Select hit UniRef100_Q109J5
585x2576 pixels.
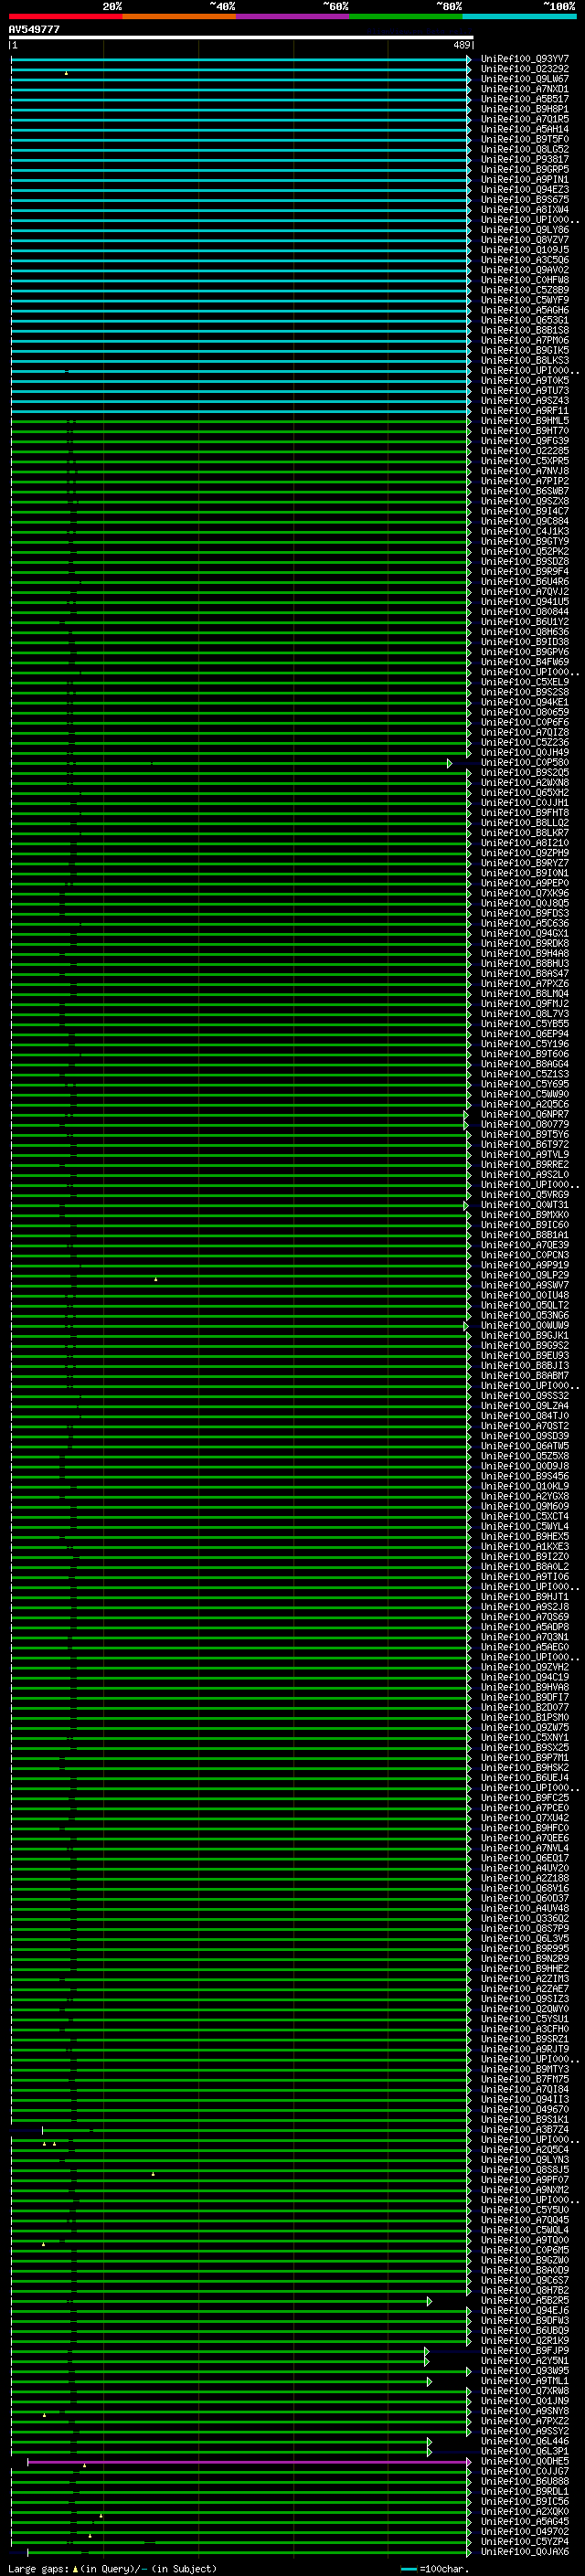(524, 250)
